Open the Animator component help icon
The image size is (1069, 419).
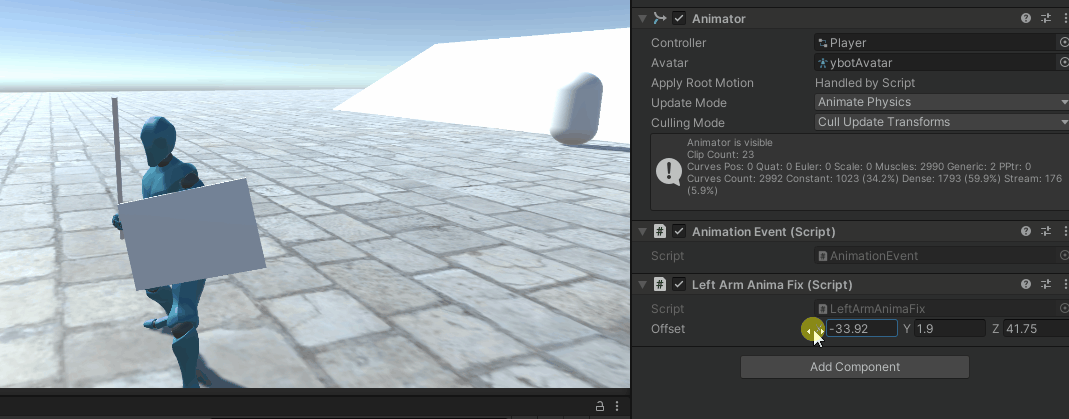1025,18
